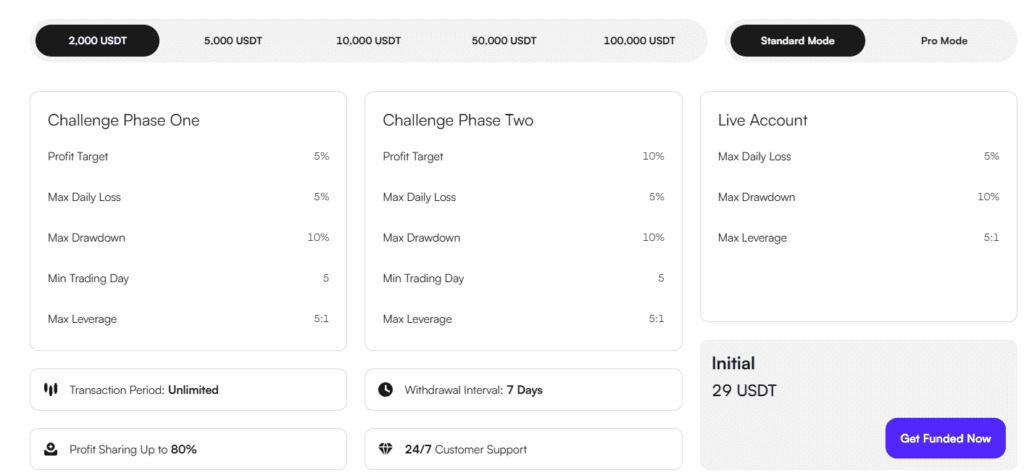Image resolution: width=1024 pixels, height=473 pixels.
Task: Select the 2,000 USDT account size
Action: pos(98,41)
